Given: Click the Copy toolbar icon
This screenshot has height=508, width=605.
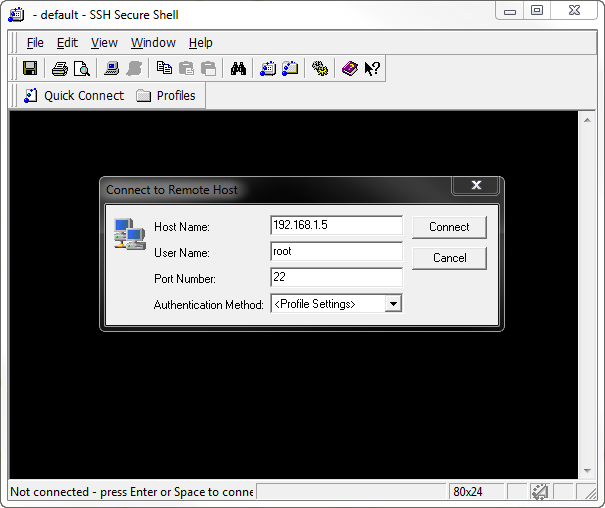Looking at the screenshot, I should click(164, 68).
